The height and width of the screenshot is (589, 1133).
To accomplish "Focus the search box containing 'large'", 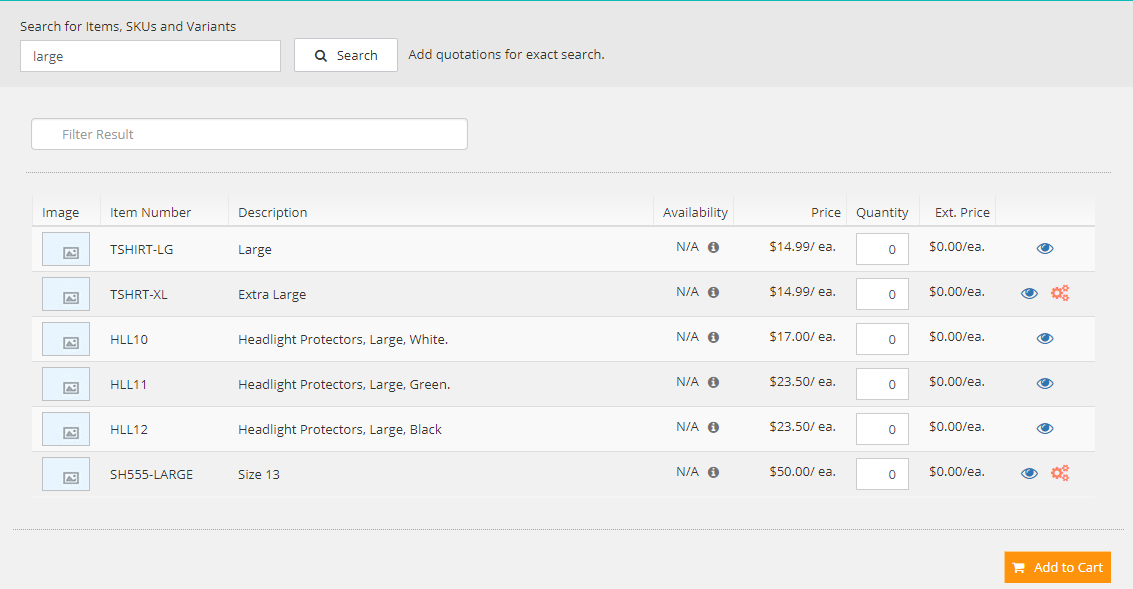I will coord(150,56).
